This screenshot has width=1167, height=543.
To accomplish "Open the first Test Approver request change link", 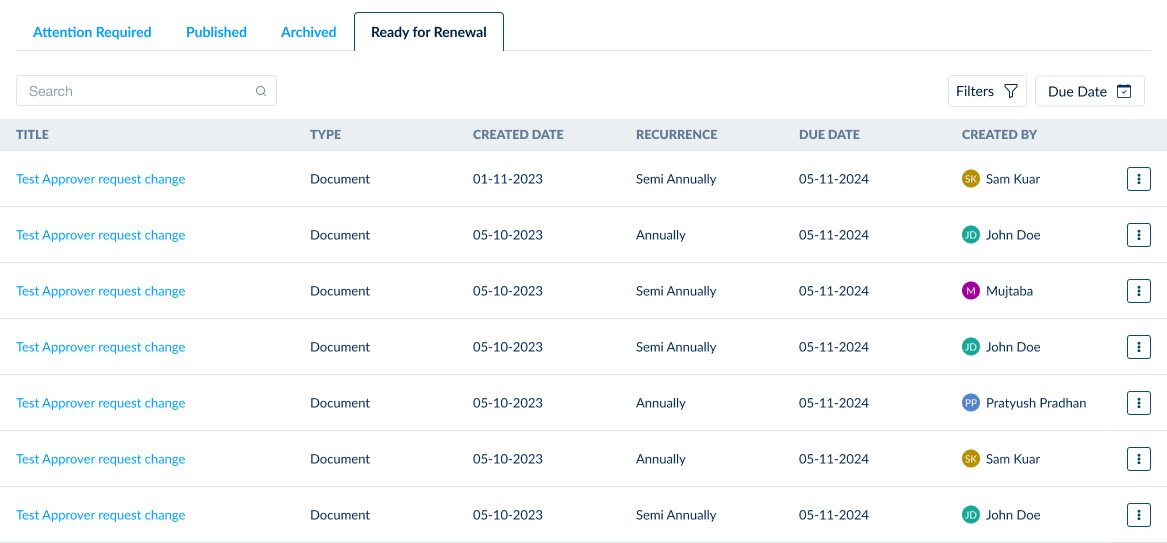I will tap(101, 179).
